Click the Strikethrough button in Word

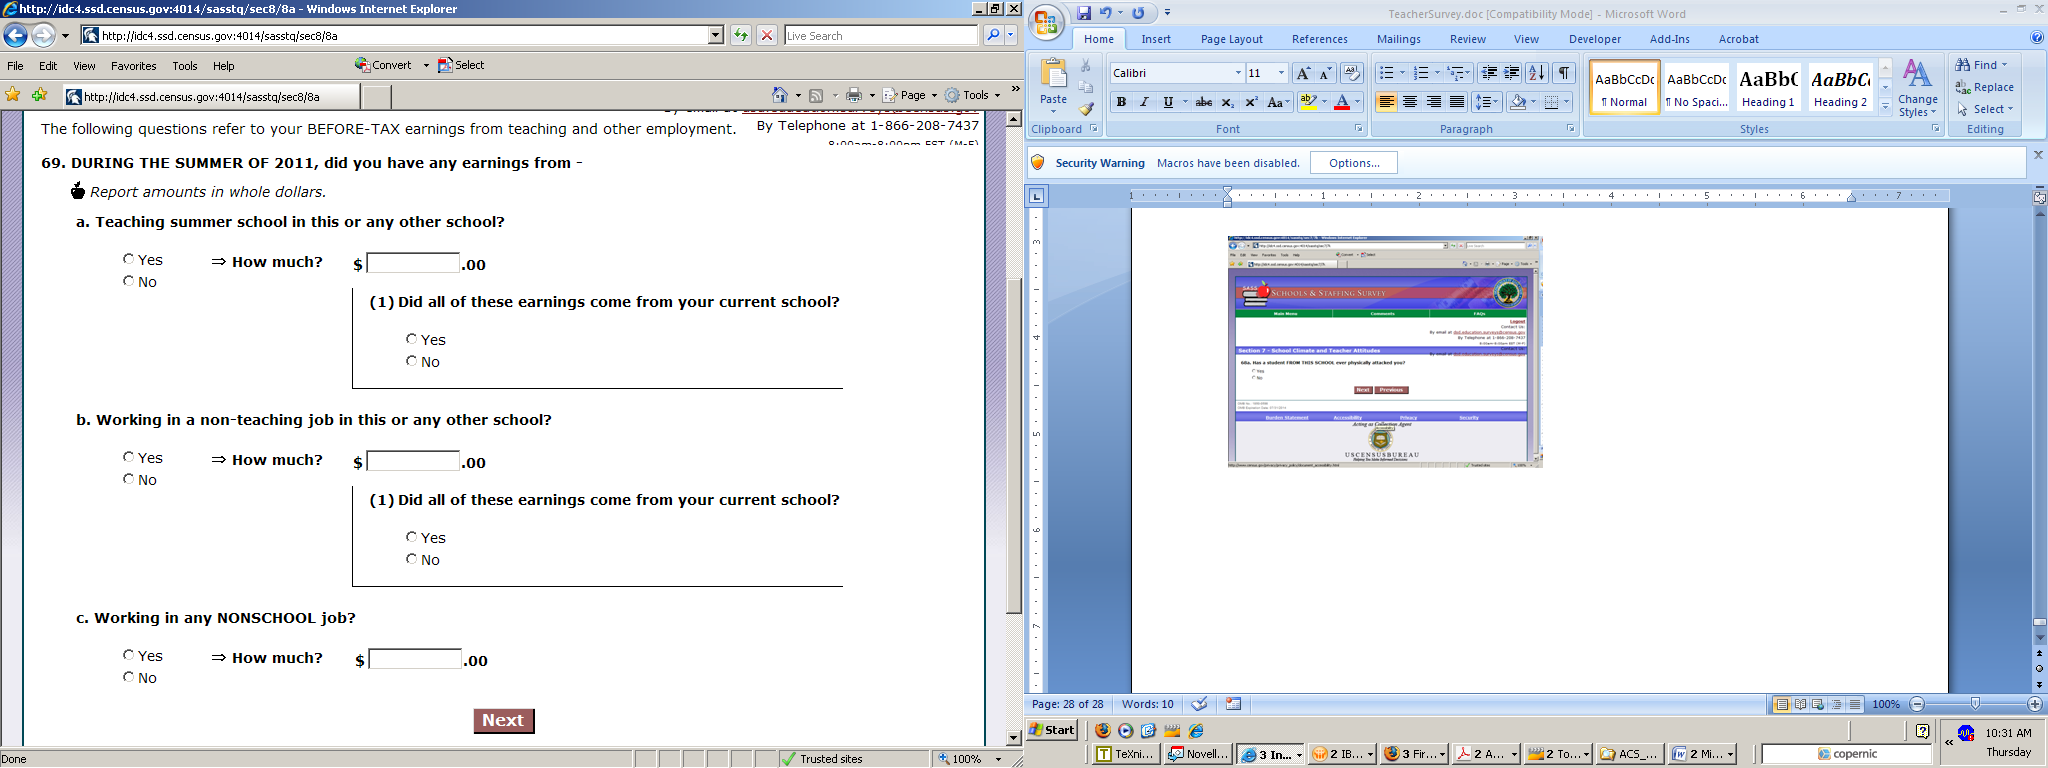(x=1204, y=102)
